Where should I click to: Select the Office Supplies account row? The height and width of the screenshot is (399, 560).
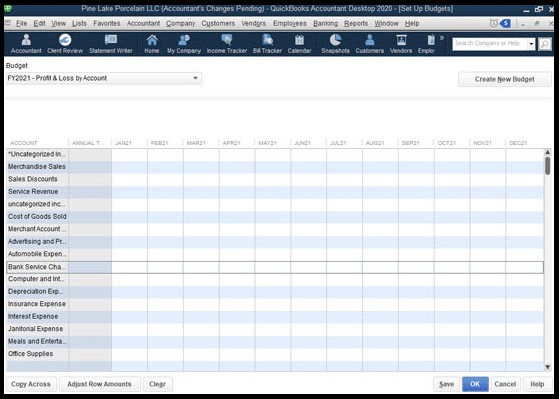(x=275, y=354)
